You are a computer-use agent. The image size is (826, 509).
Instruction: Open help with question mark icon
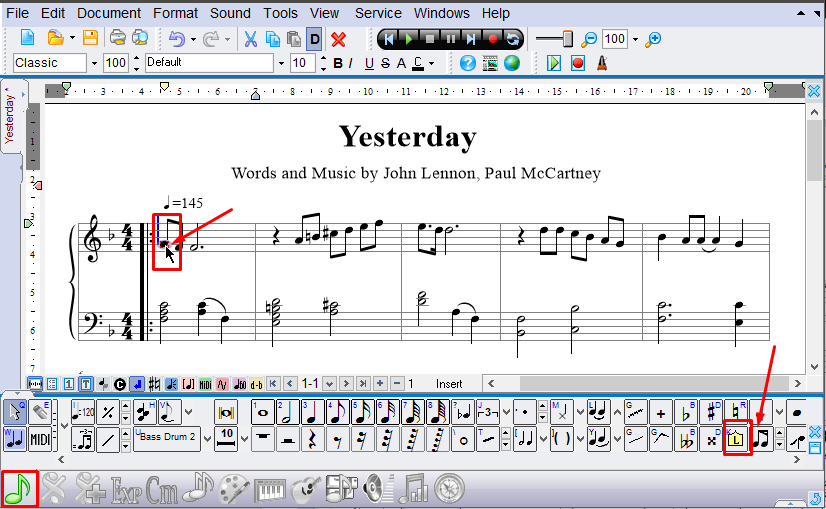pyautogui.click(x=468, y=63)
